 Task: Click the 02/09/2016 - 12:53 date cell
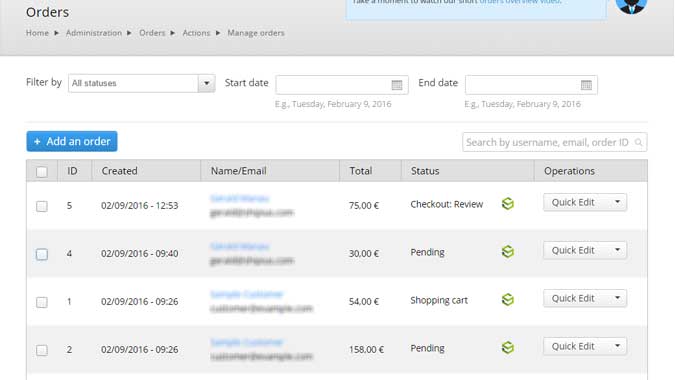pos(139,206)
